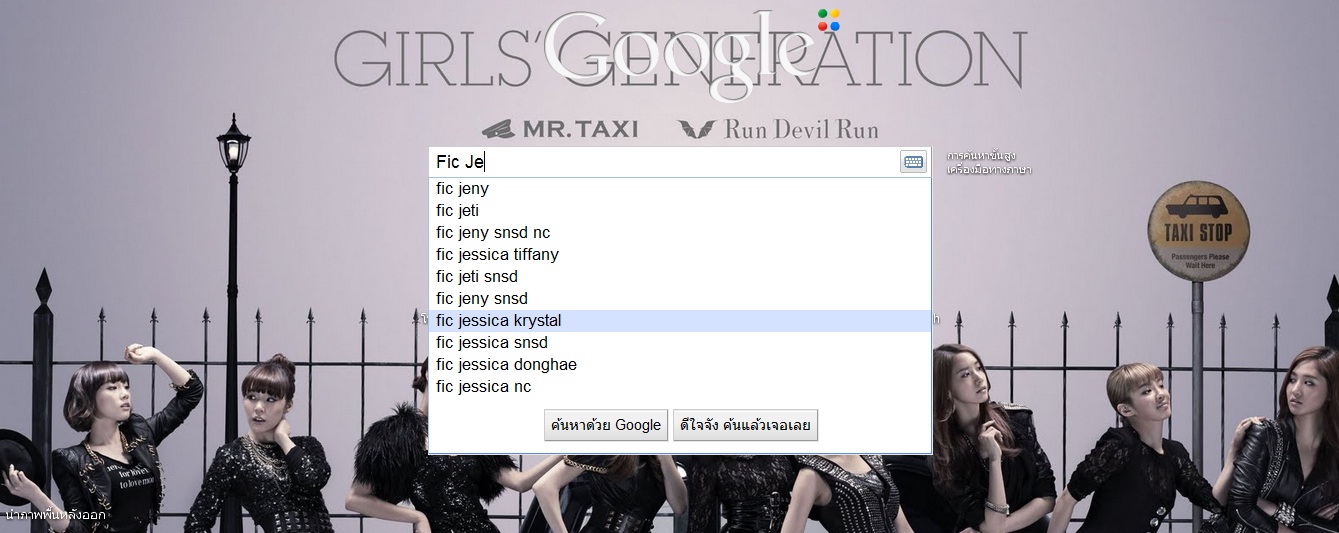The width and height of the screenshot is (1339, 533).
Task: Select suggestion 'fic jeny'
Action: (680, 189)
